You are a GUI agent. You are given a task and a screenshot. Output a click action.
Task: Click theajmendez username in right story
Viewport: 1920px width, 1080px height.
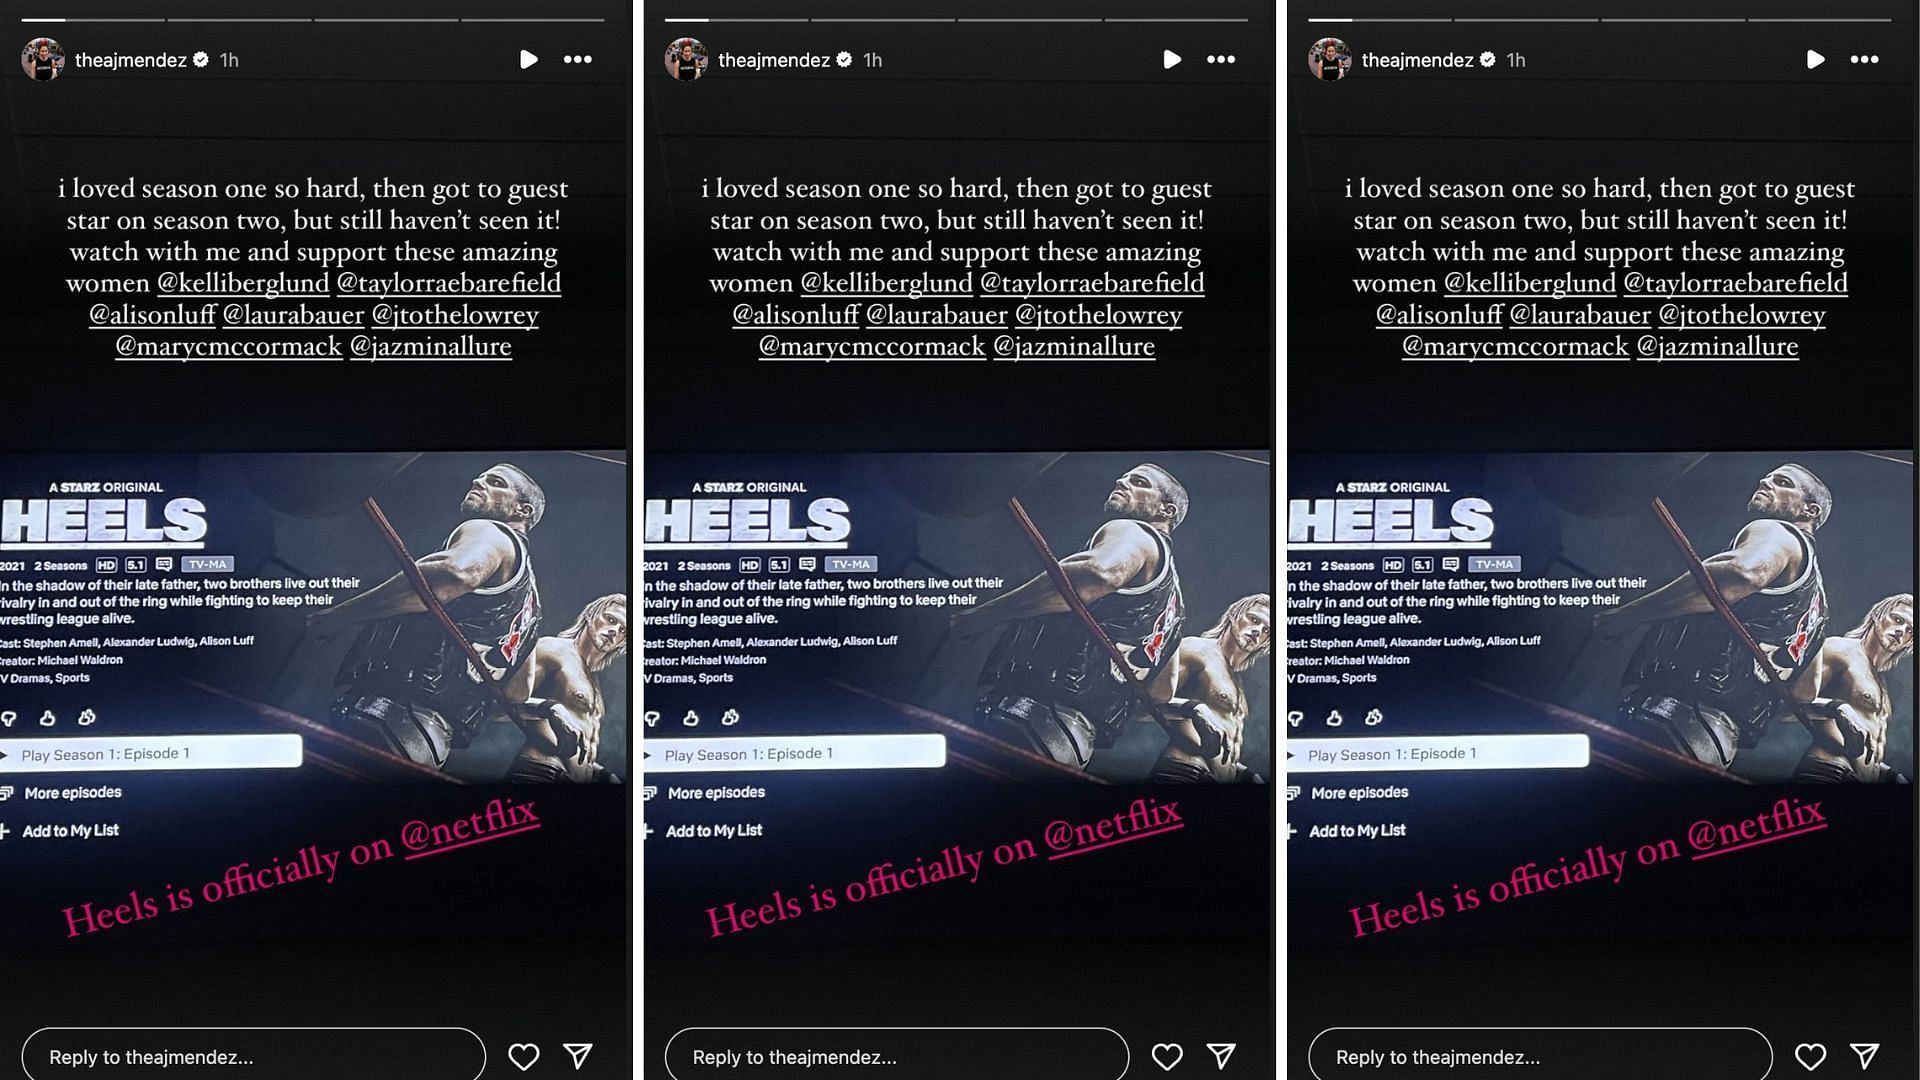tap(1417, 60)
